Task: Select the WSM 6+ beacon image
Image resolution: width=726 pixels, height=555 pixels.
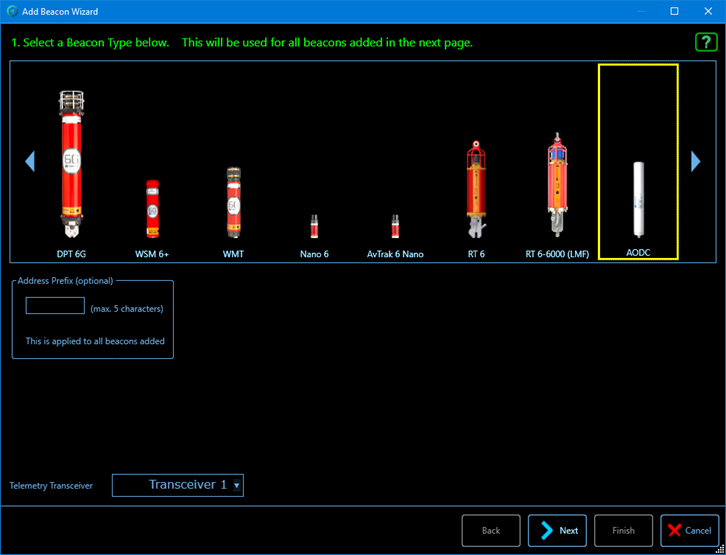Action: click(x=152, y=209)
